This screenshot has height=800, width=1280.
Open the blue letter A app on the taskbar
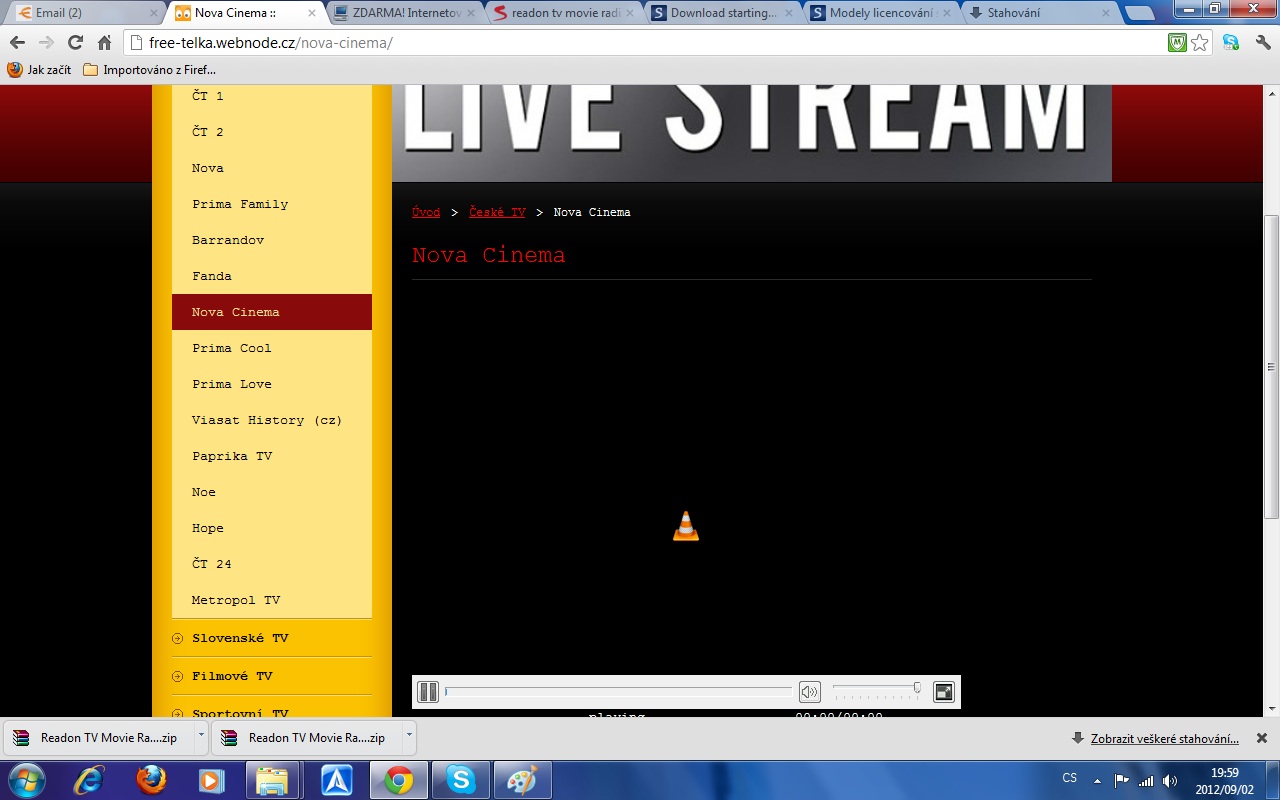click(x=336, y=780)
